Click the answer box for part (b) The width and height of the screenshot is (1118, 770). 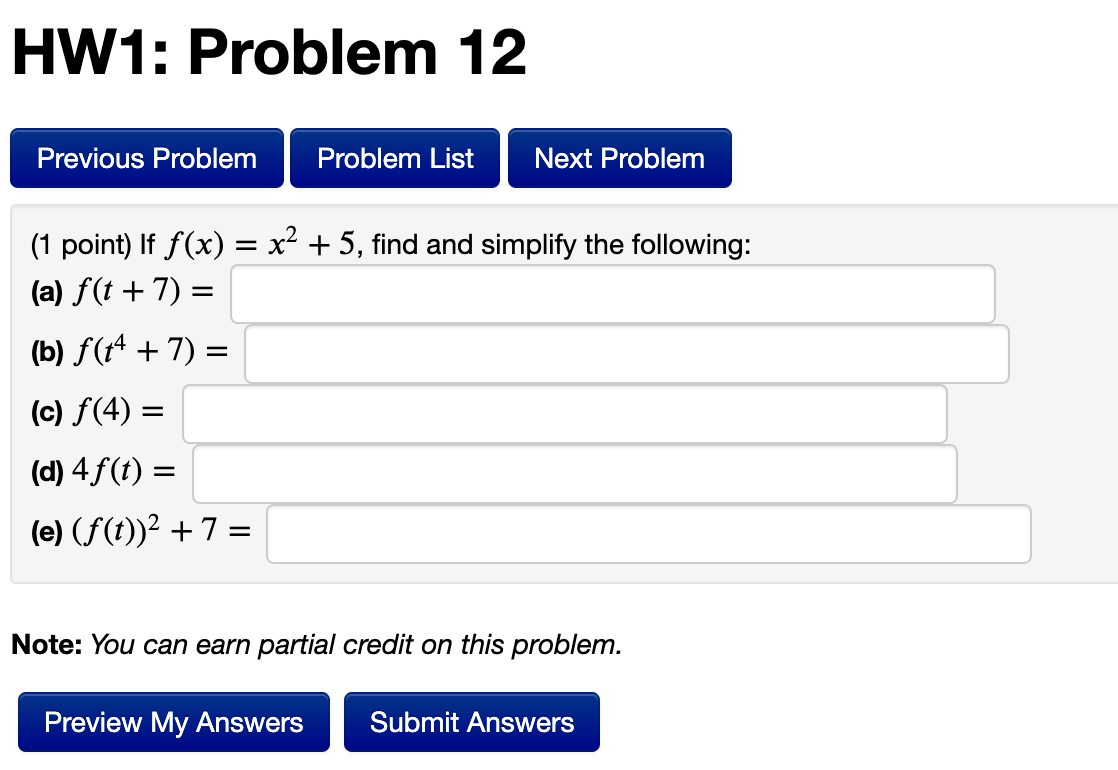click(x=625, y=353)
